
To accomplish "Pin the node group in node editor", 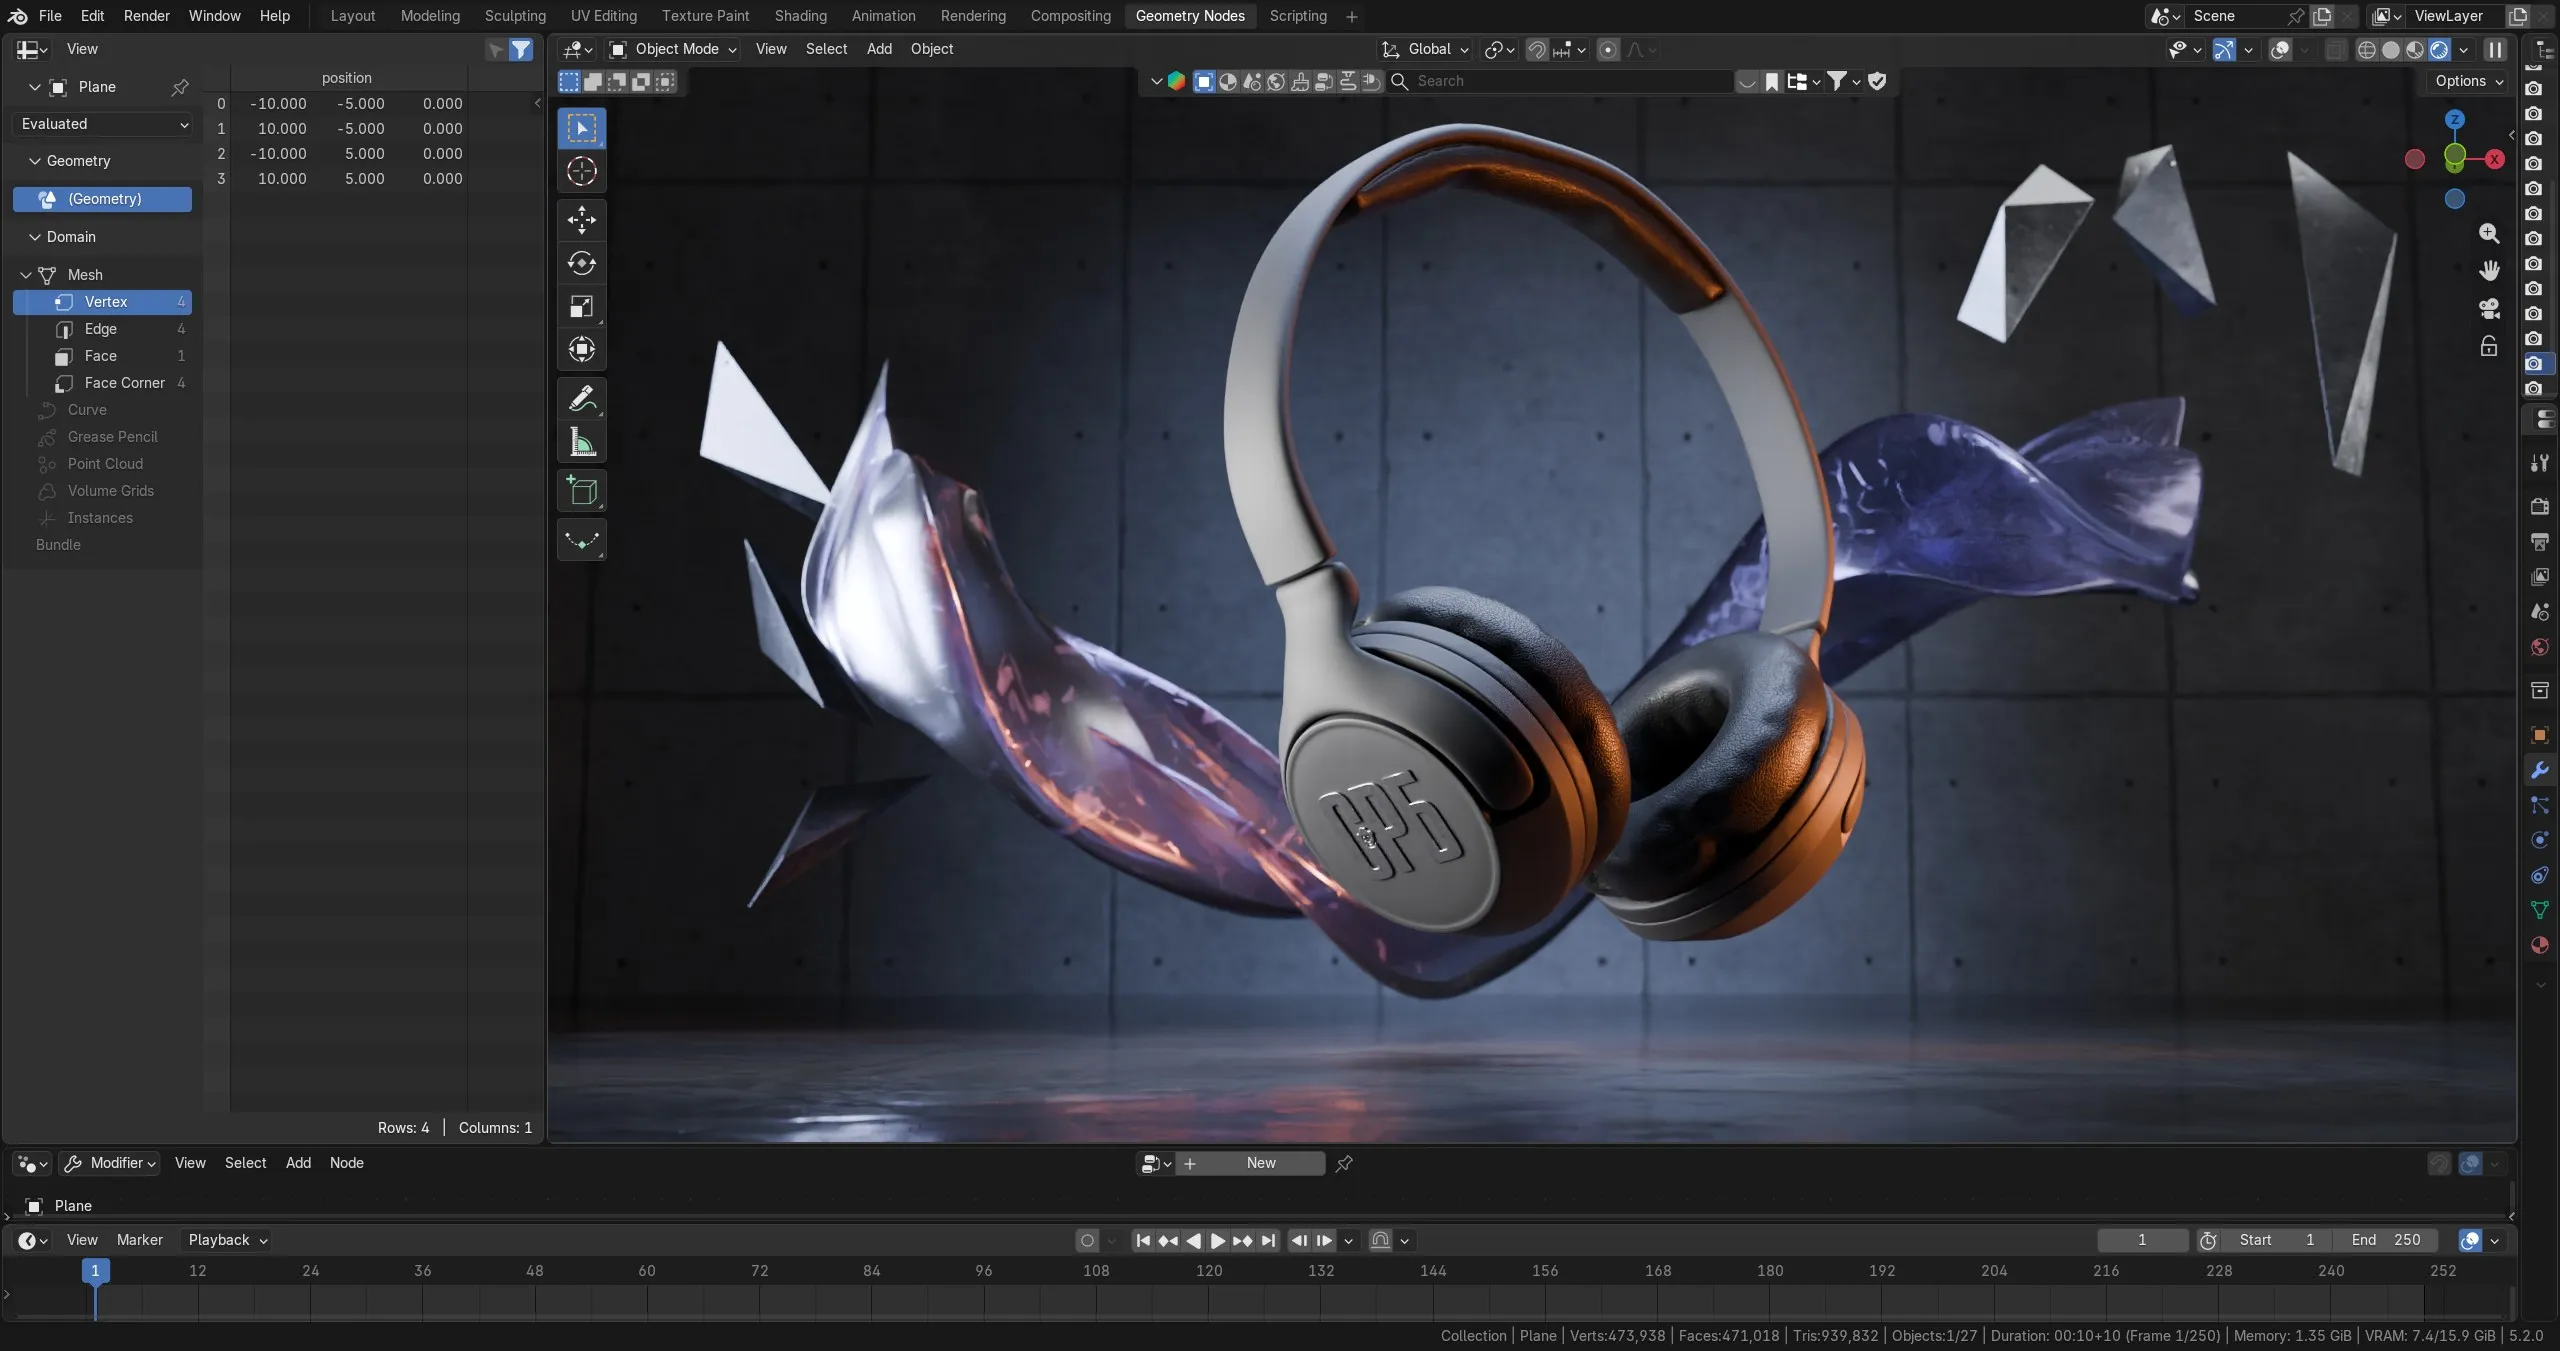I will (1344, 1163).
